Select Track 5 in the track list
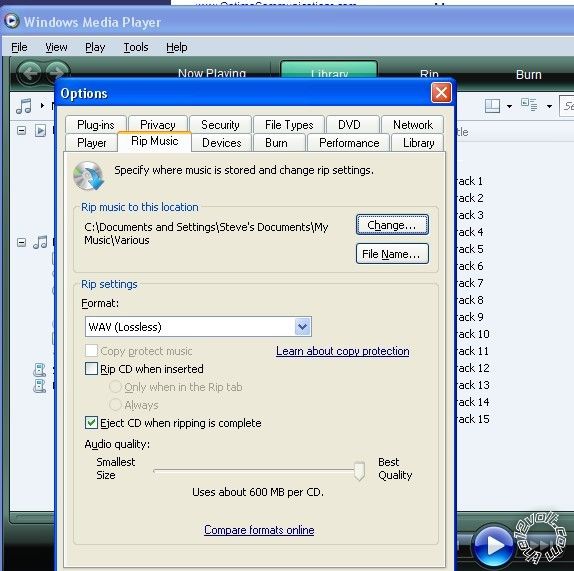 coord(470,249)
